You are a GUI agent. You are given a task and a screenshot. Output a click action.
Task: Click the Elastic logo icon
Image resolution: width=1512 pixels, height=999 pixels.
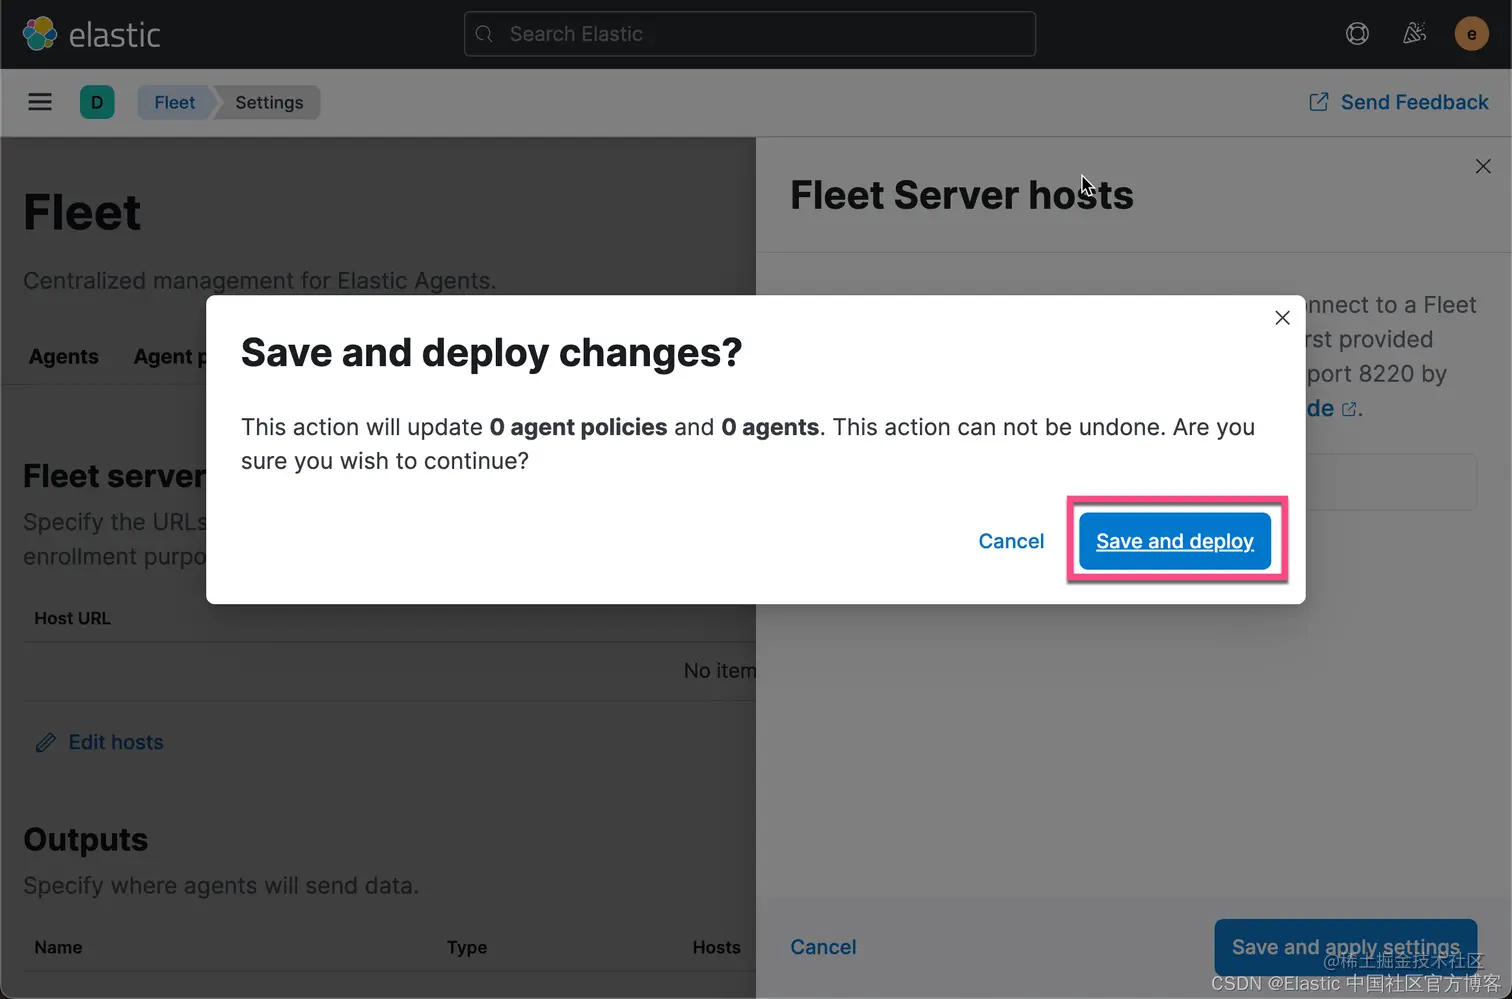click(x=40, y=34)
